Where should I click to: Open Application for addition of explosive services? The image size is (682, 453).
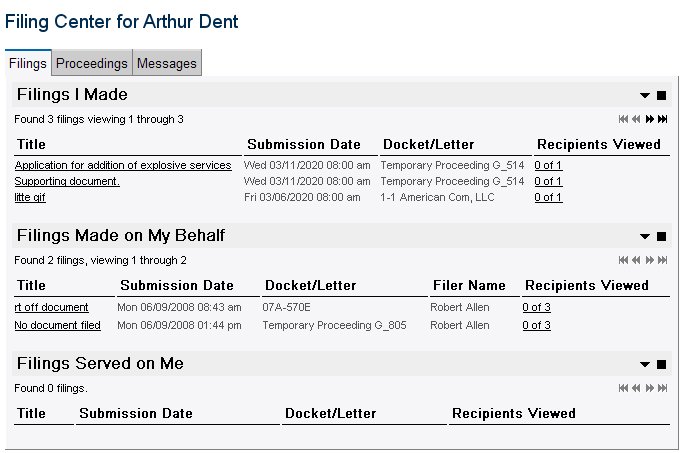coord(123,165)
